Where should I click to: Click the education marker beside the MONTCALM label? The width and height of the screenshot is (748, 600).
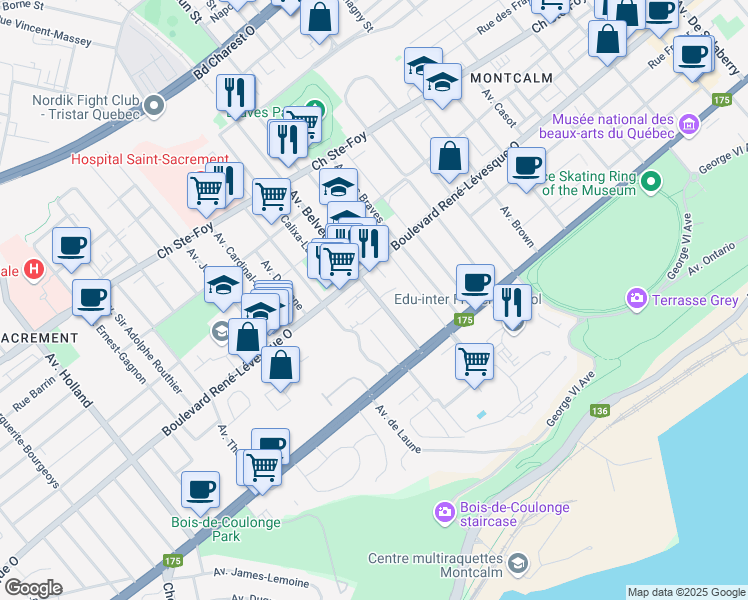pos(442,83)
